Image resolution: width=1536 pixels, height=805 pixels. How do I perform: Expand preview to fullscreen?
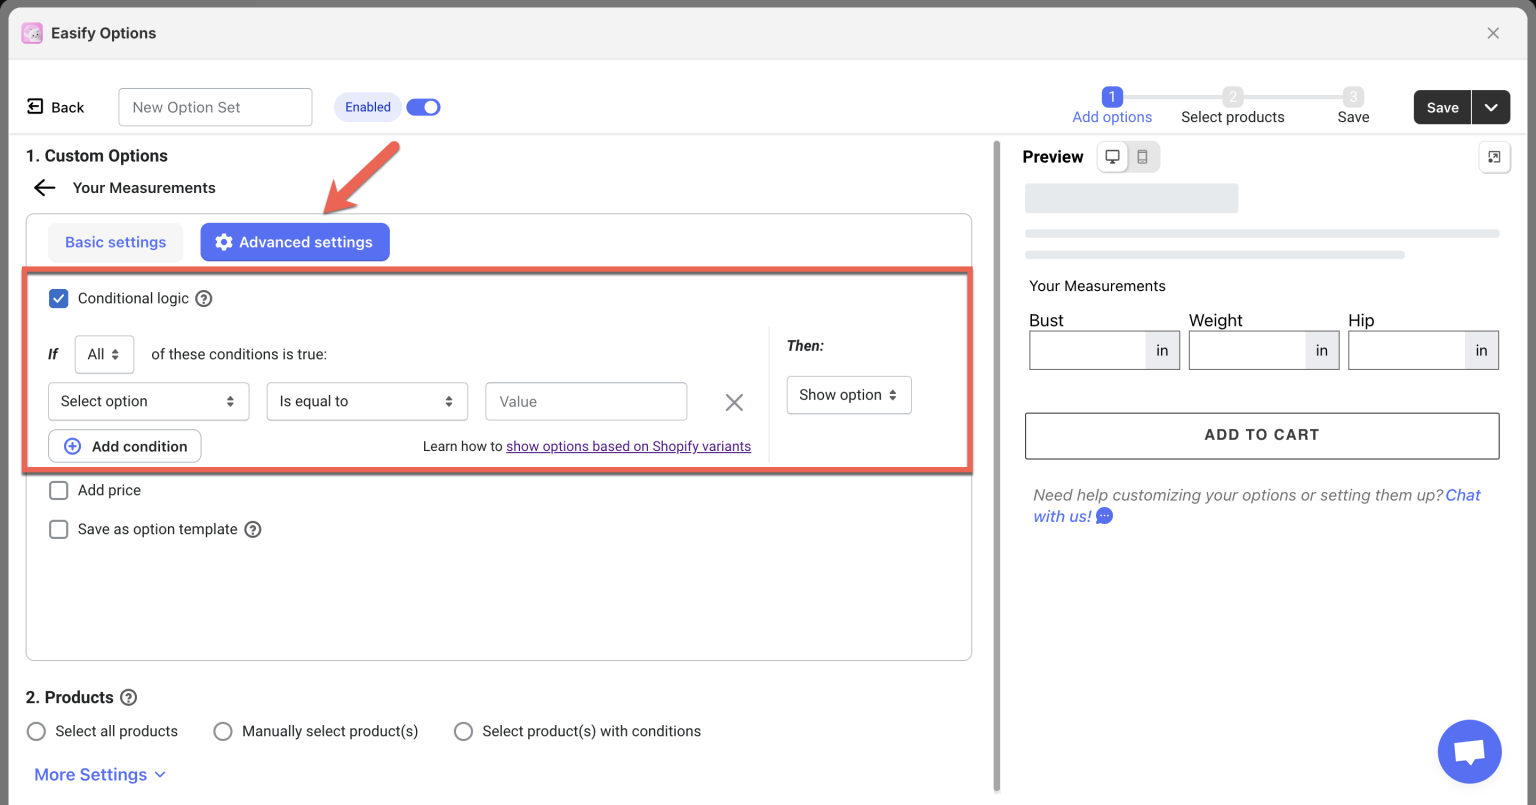pos(1494,157)
